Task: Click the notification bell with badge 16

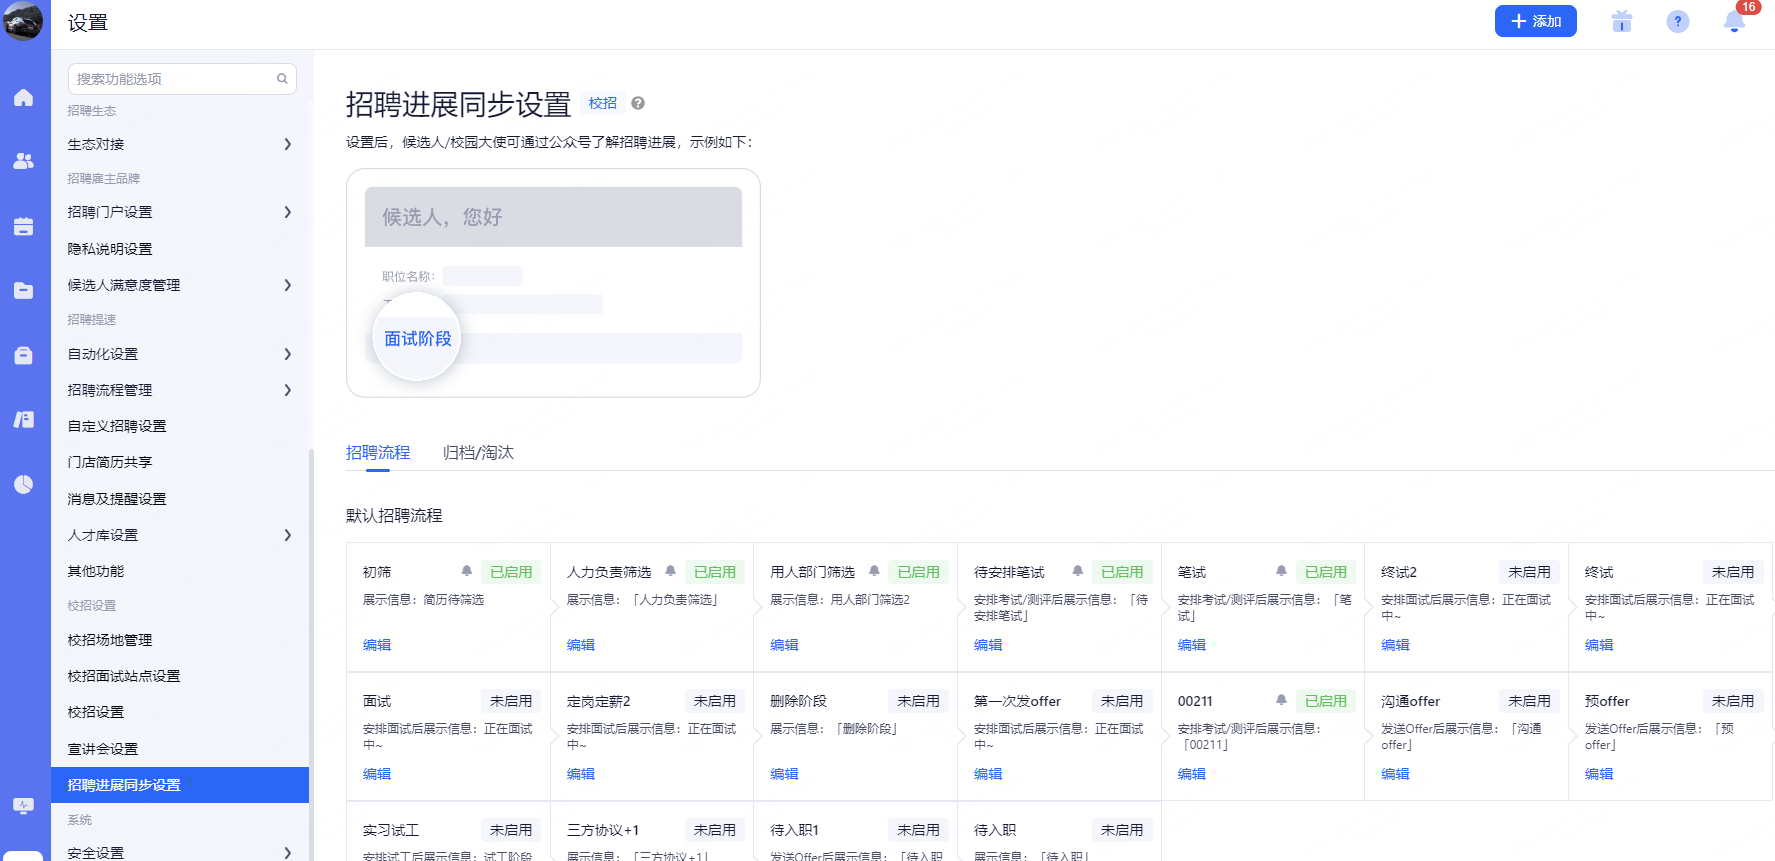Action: pos(1735,22)
